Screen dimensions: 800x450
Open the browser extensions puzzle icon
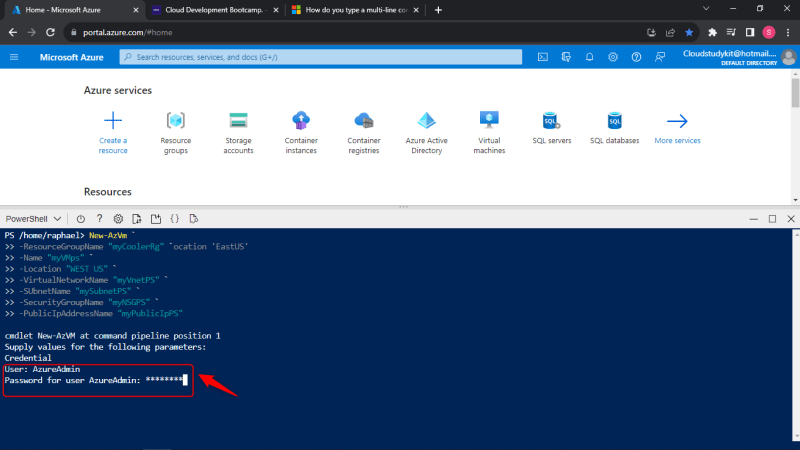click(712, 32)
